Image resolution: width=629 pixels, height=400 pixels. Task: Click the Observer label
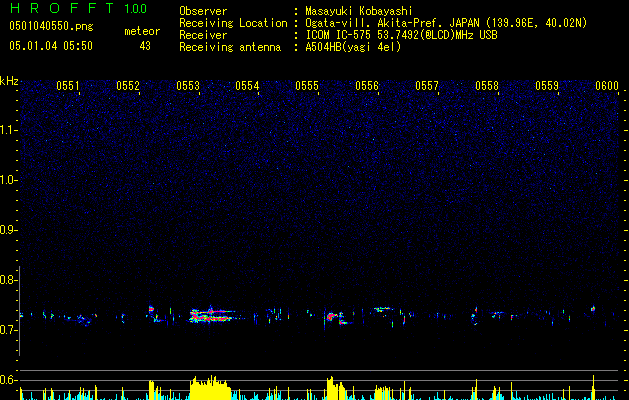click(203, 11)
